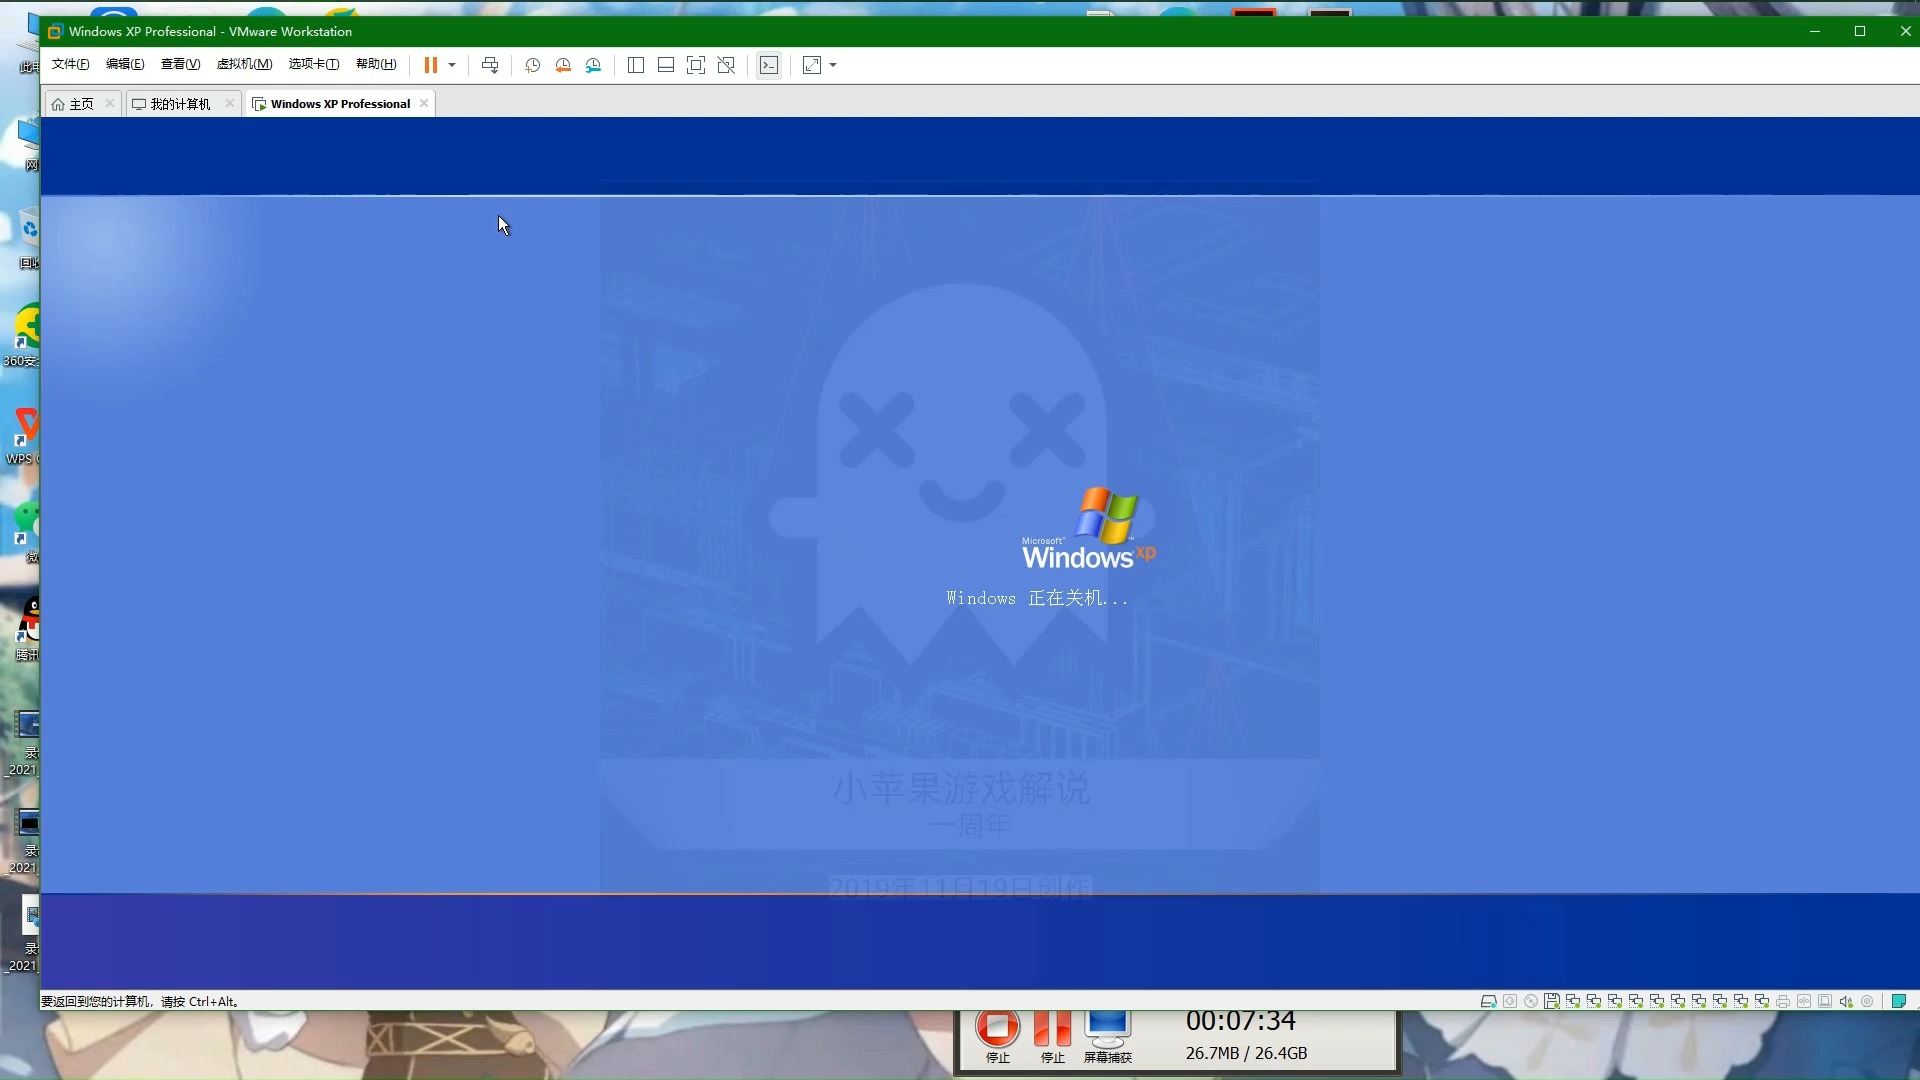The image size is (1920, 1080).
Task: Pause the virtual machine
Action: 431,65
